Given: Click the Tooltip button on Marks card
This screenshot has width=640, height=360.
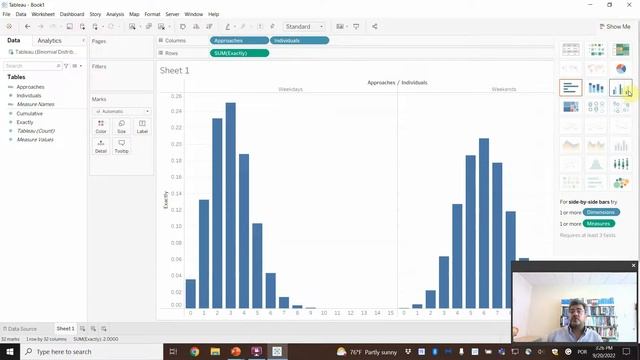Looking at the screenshot, I should click(121, 146).
